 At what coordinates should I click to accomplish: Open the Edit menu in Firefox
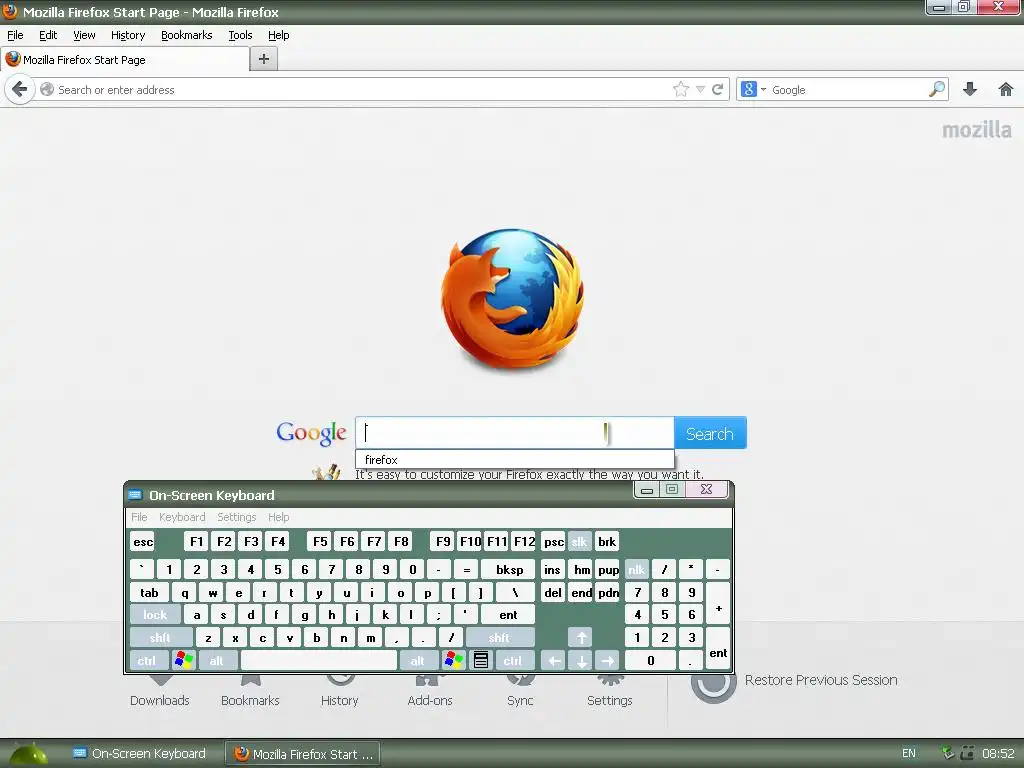pyautogui.click(x=48, y=35)
